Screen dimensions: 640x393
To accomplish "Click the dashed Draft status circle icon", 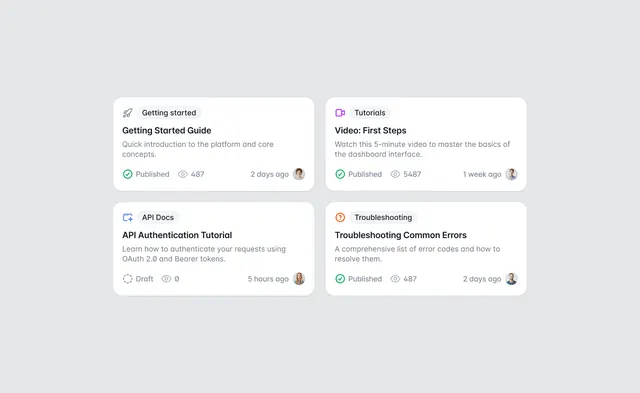I will click(127, 279).
